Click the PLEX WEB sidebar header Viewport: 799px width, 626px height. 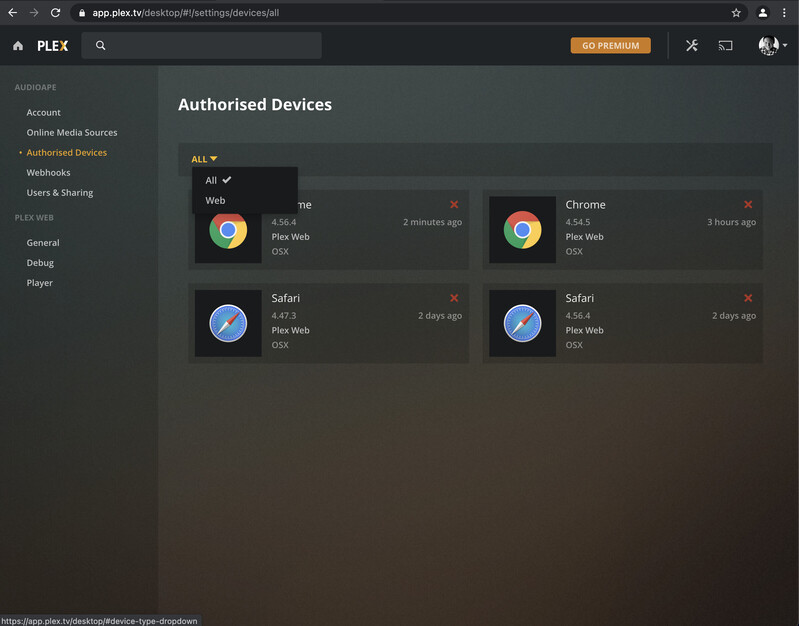pyautogui.click(x=34, y=218)
